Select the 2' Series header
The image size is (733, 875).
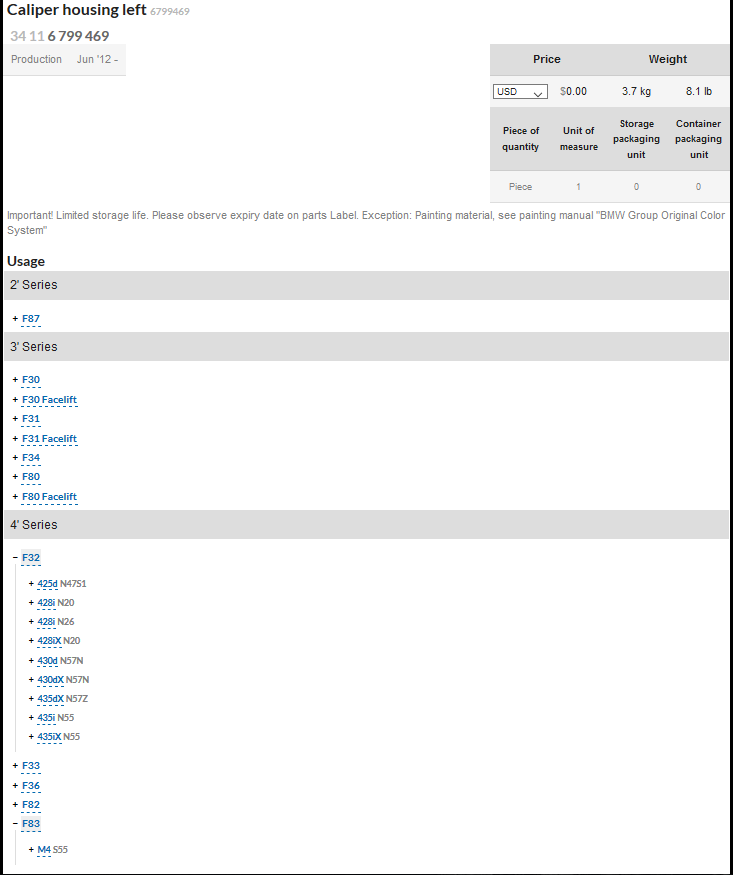click(366, 285)
